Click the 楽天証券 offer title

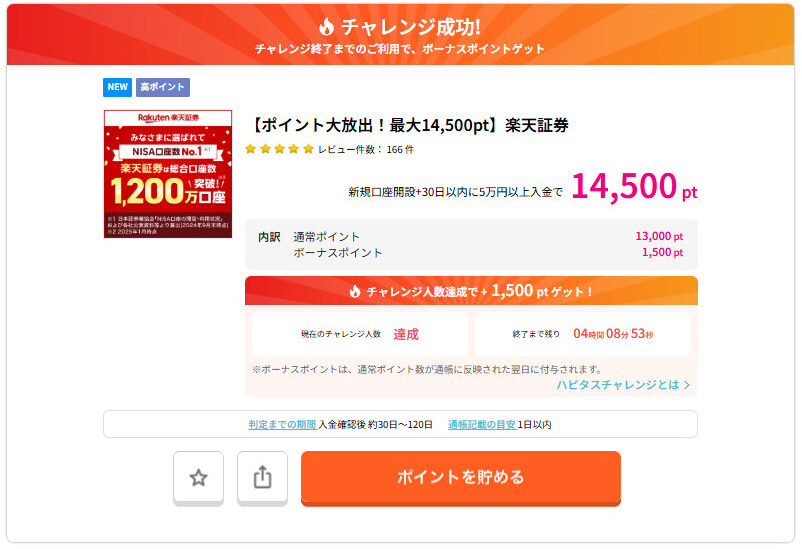409,125
